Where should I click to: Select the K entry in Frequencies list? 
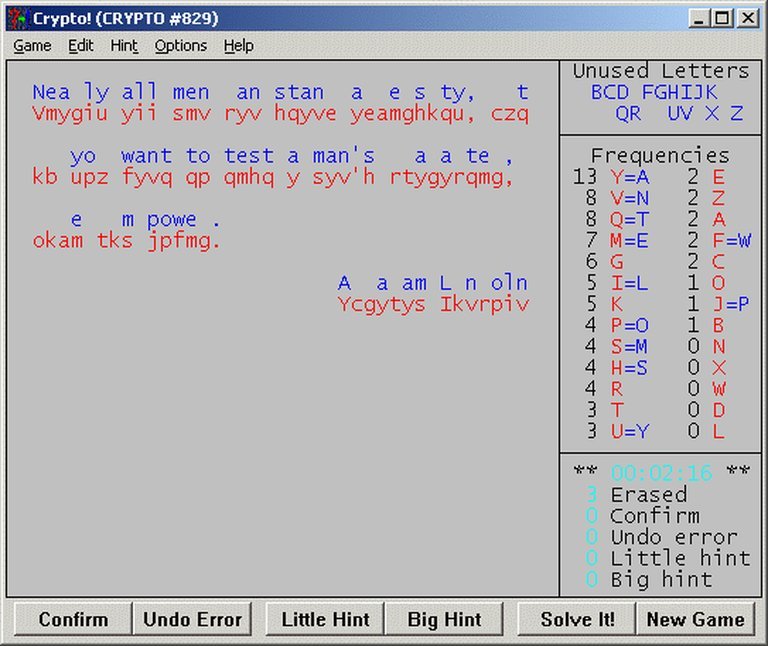tap(616, 304)
